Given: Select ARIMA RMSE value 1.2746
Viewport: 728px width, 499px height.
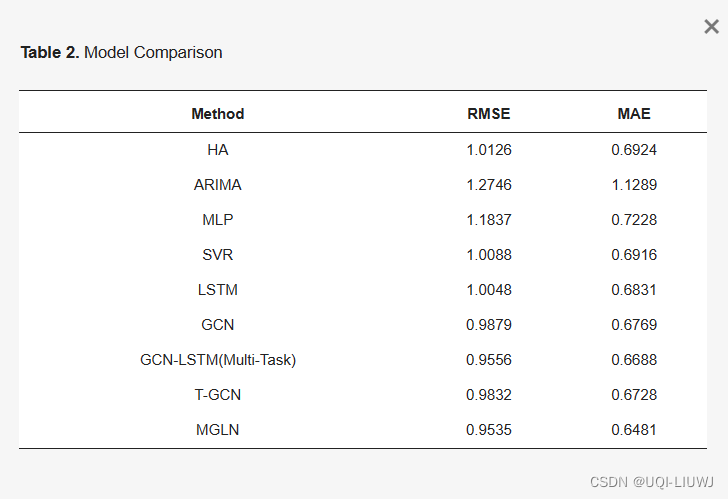Looking at the screenshot, I should tap(489, 185).
